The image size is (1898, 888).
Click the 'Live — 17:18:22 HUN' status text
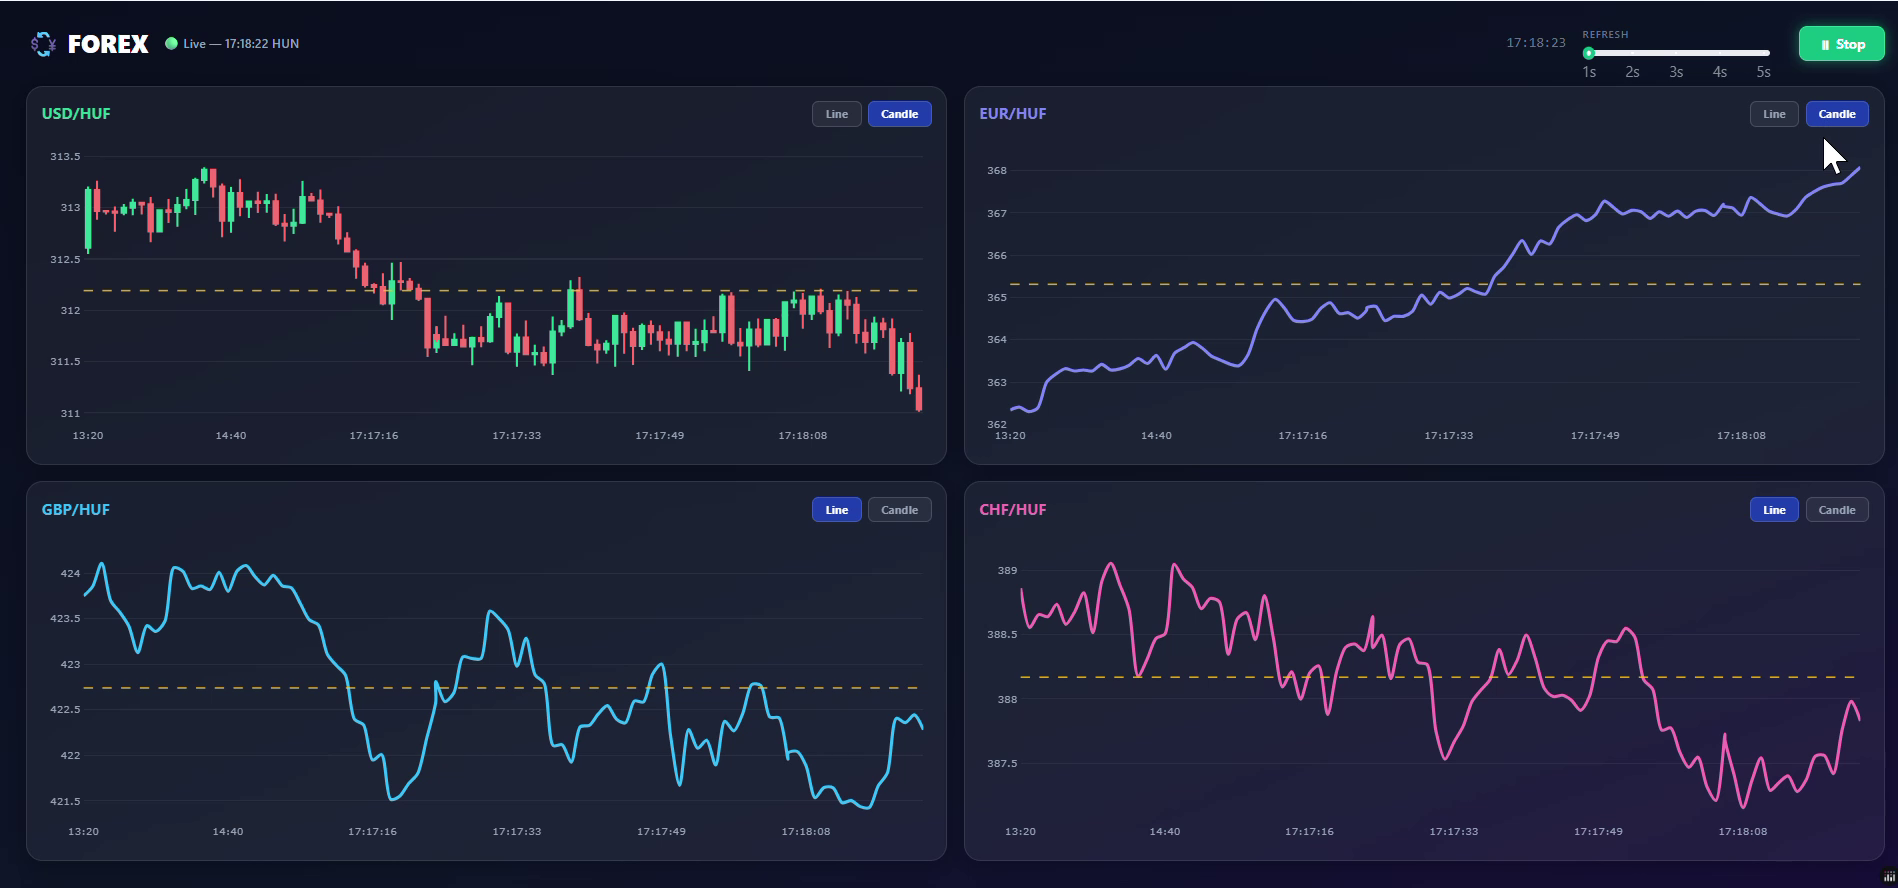pos(241,44)
